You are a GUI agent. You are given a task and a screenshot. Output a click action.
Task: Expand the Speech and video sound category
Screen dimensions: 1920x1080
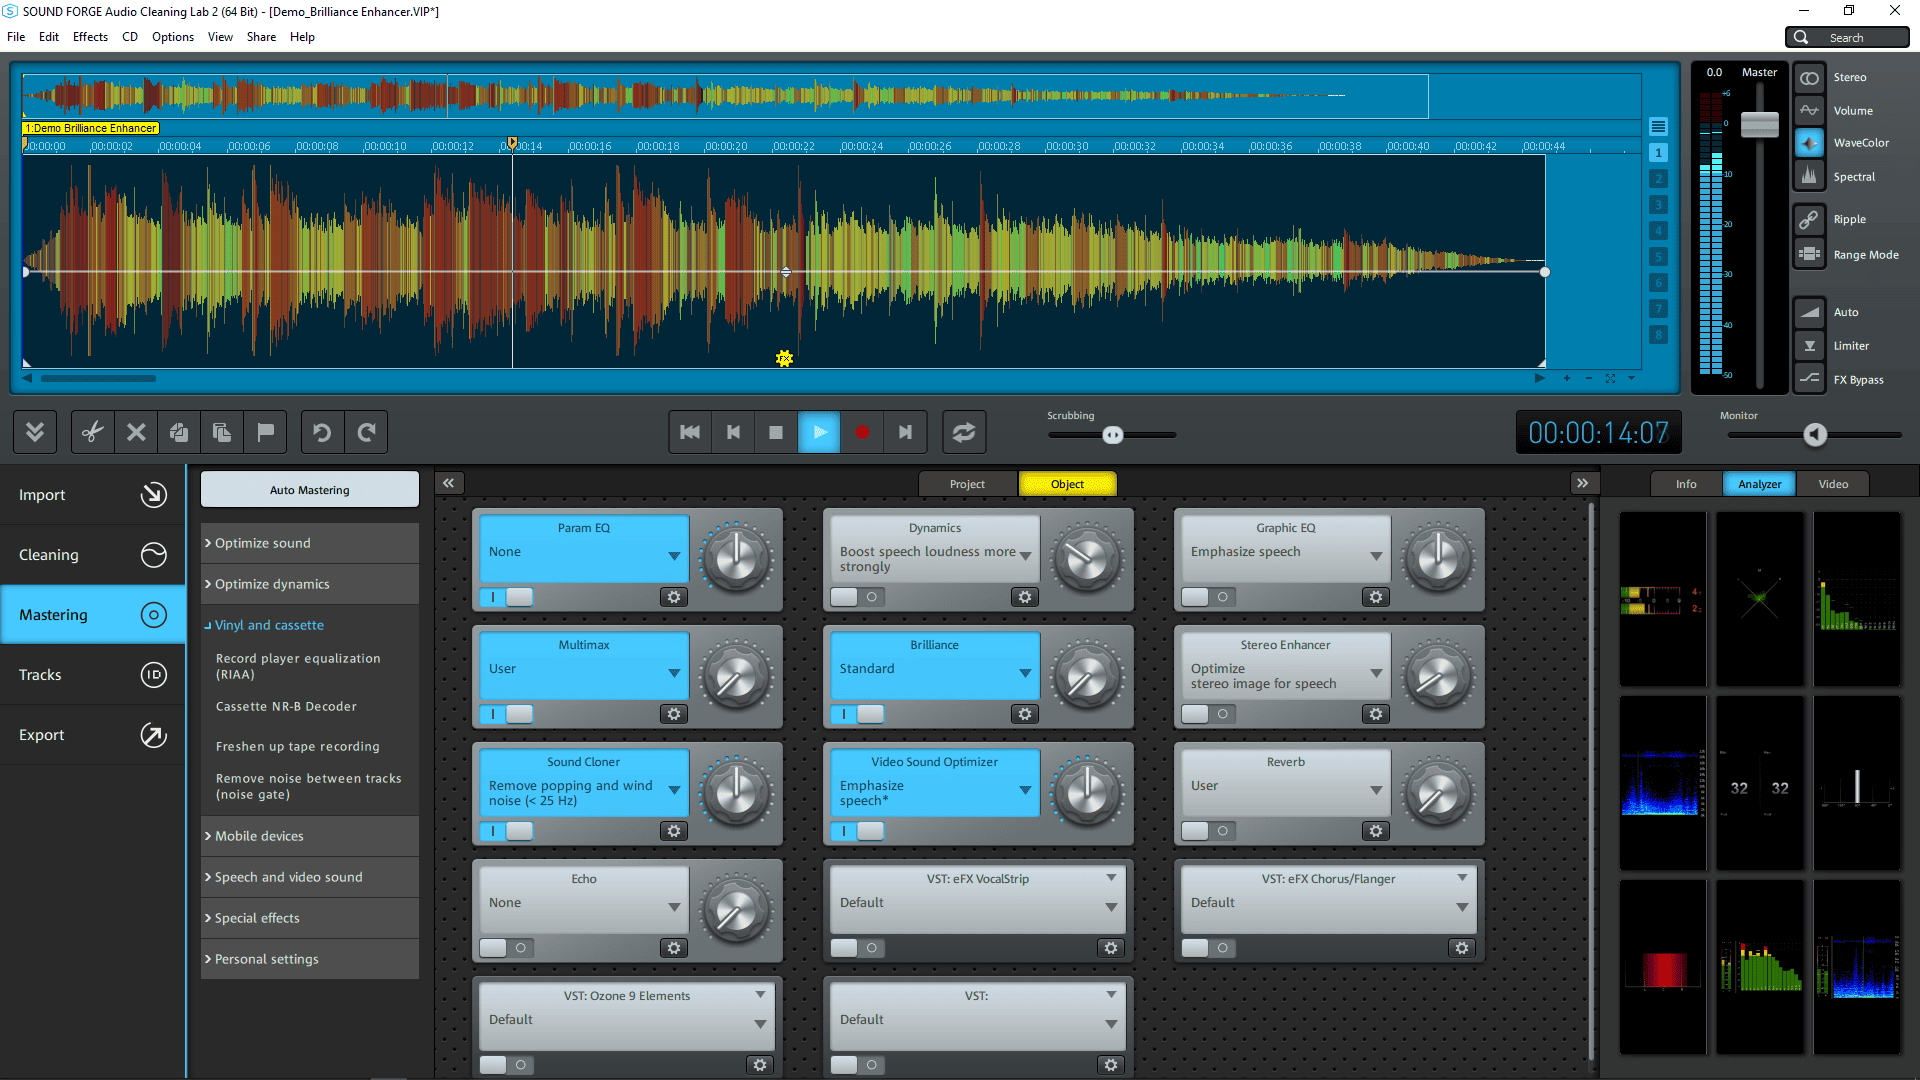coord(310,877)
